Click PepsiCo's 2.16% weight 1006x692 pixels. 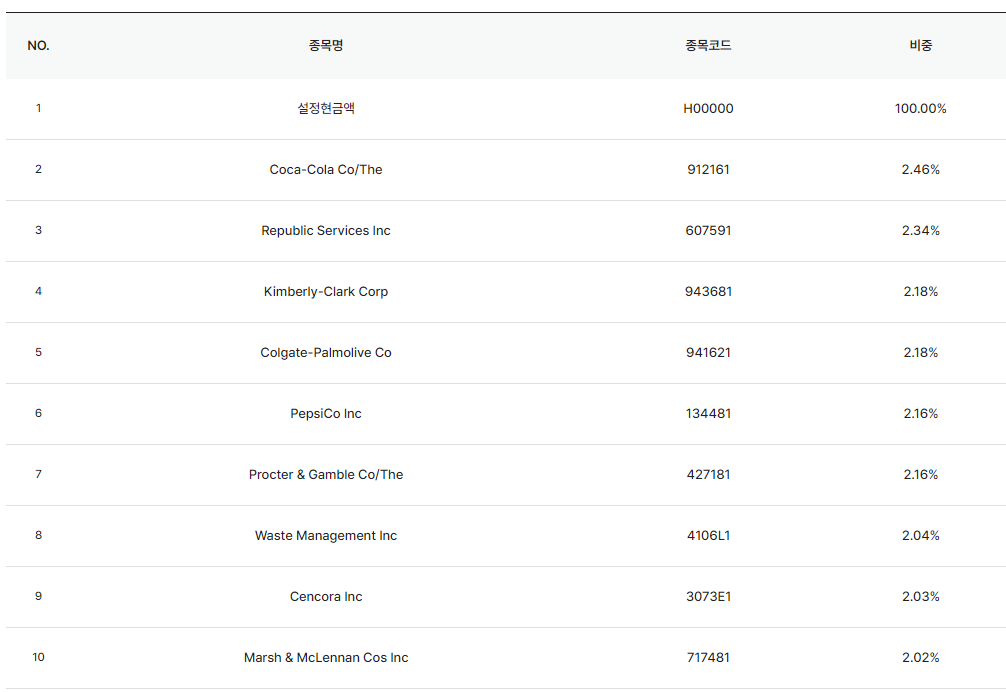click(x=921, y=413)
